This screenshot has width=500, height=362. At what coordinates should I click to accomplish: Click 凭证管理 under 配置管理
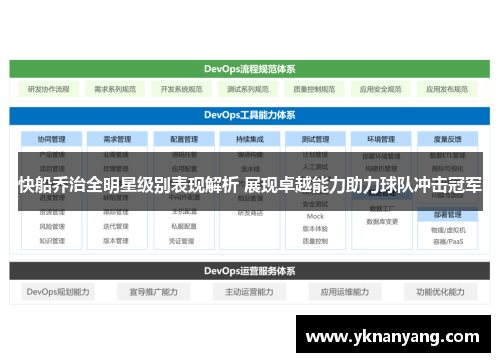[181, 241]
